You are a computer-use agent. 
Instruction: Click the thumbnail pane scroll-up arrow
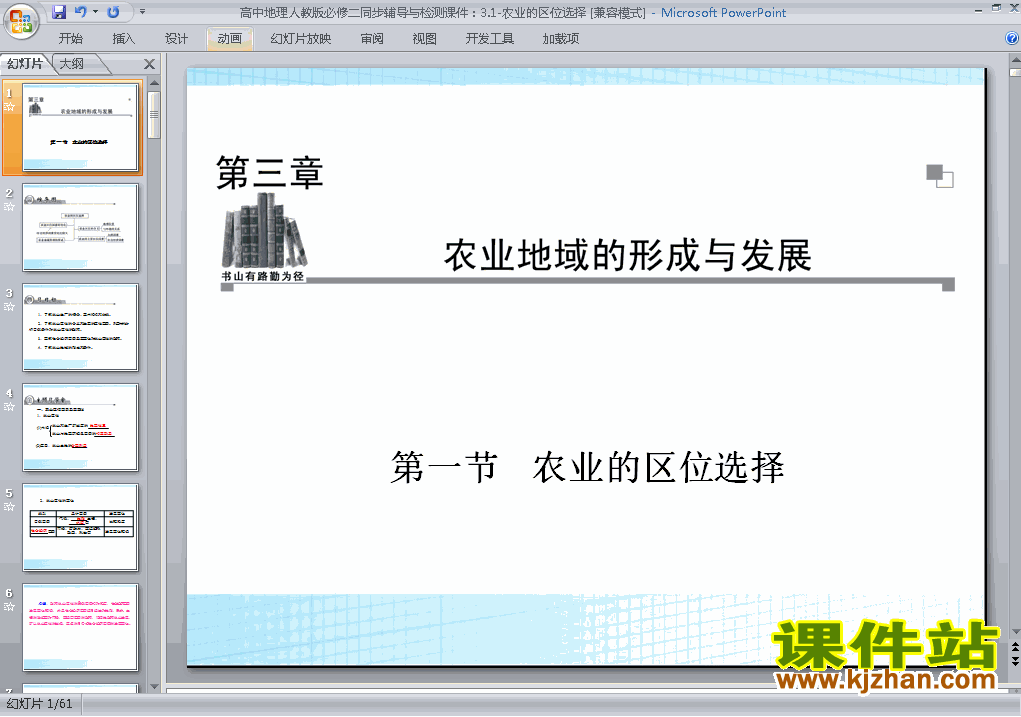(154, 83)
